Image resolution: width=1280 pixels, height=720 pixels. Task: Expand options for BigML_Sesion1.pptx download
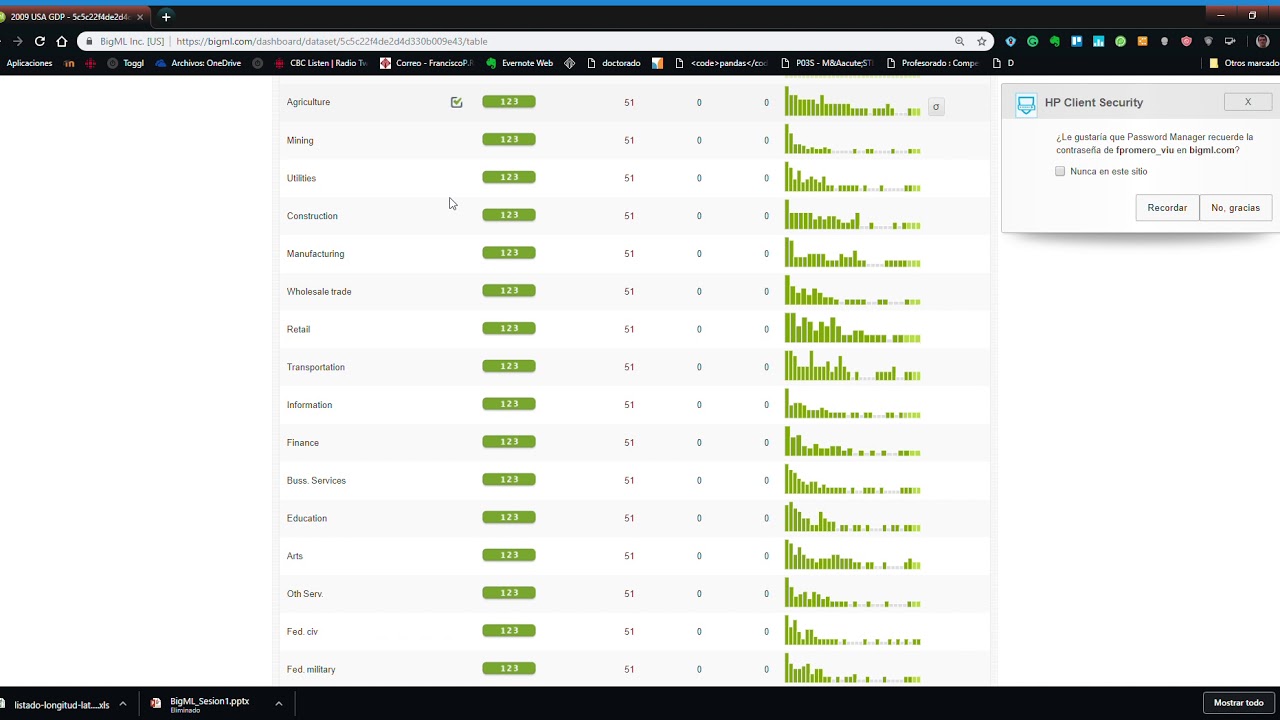[278, 704]
